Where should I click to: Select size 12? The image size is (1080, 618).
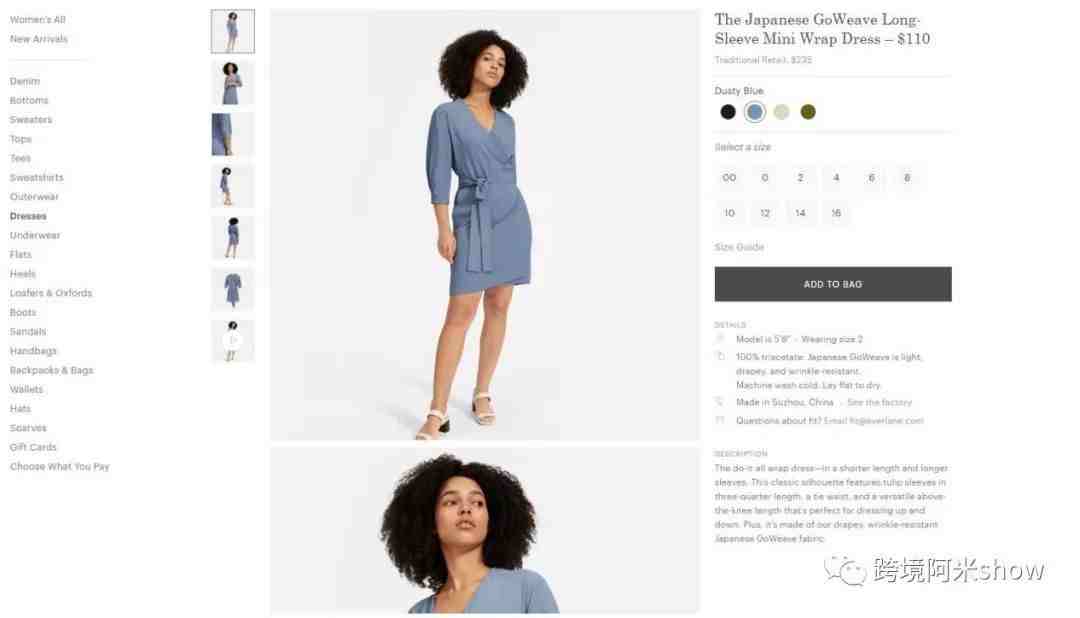tap(765, 213)
